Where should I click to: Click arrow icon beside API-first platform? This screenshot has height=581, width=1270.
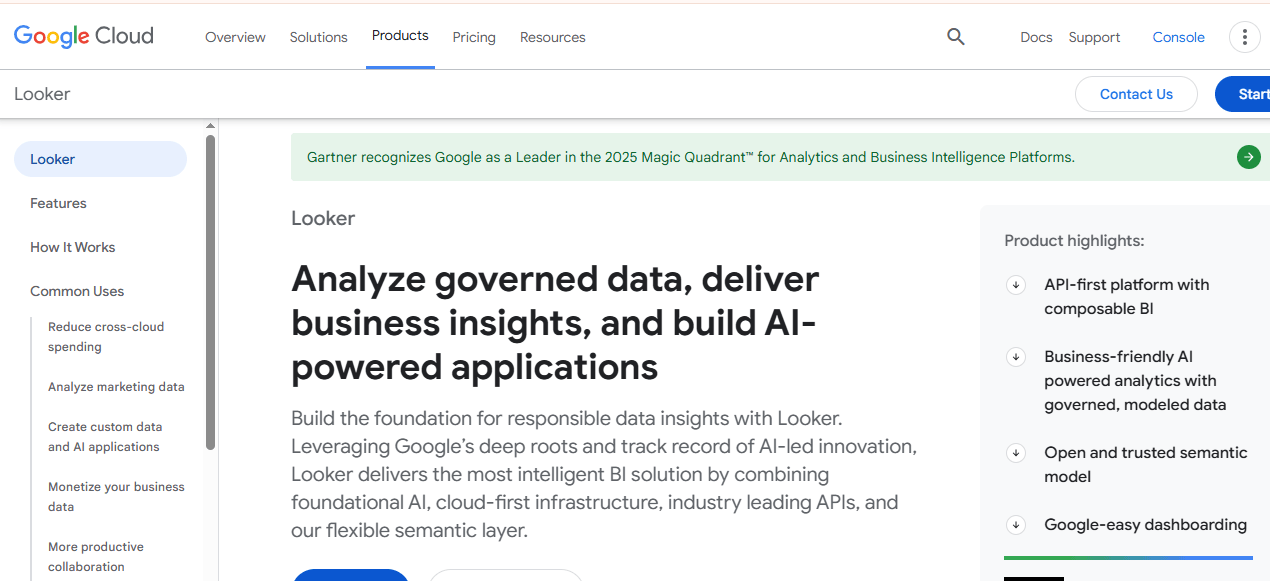[x=1016, y=285]
